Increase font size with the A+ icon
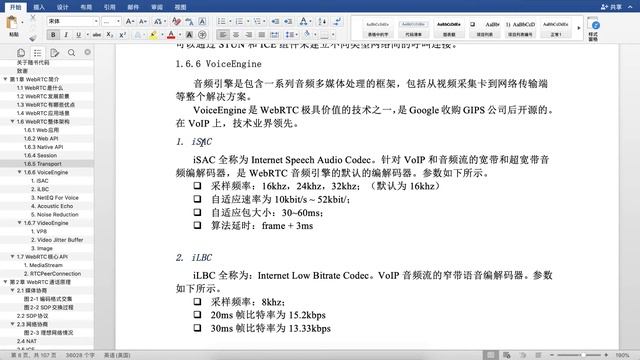The width and height of the screenshot is (640, 360). pos(129,21)
